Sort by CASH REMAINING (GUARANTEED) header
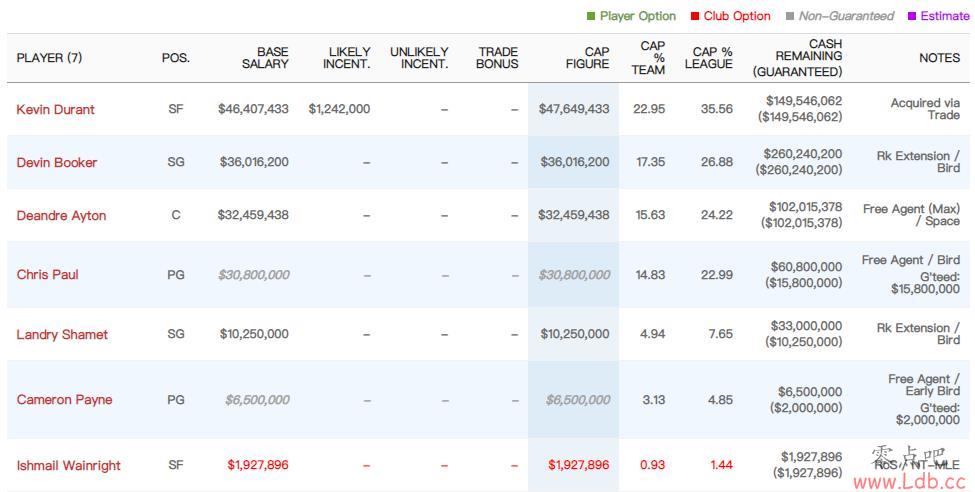This screenshot has height=492, width=975. pos(797,58)
